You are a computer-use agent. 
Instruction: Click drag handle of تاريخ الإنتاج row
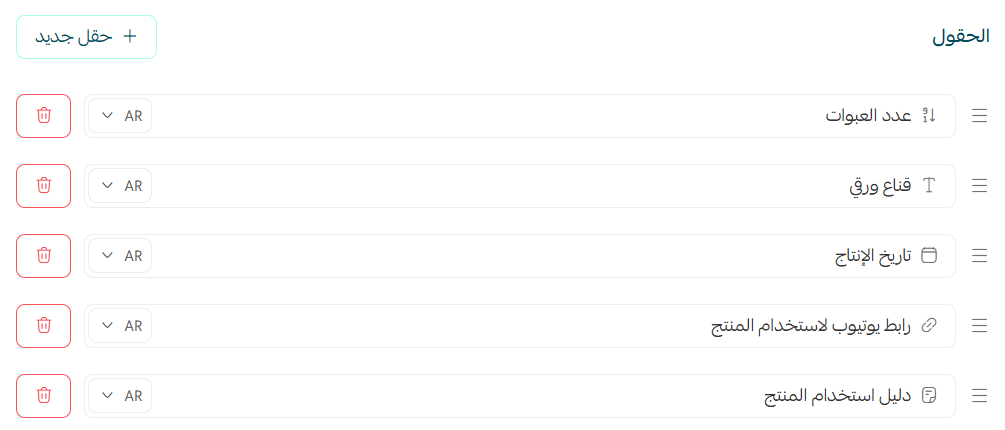coord(980,256)
